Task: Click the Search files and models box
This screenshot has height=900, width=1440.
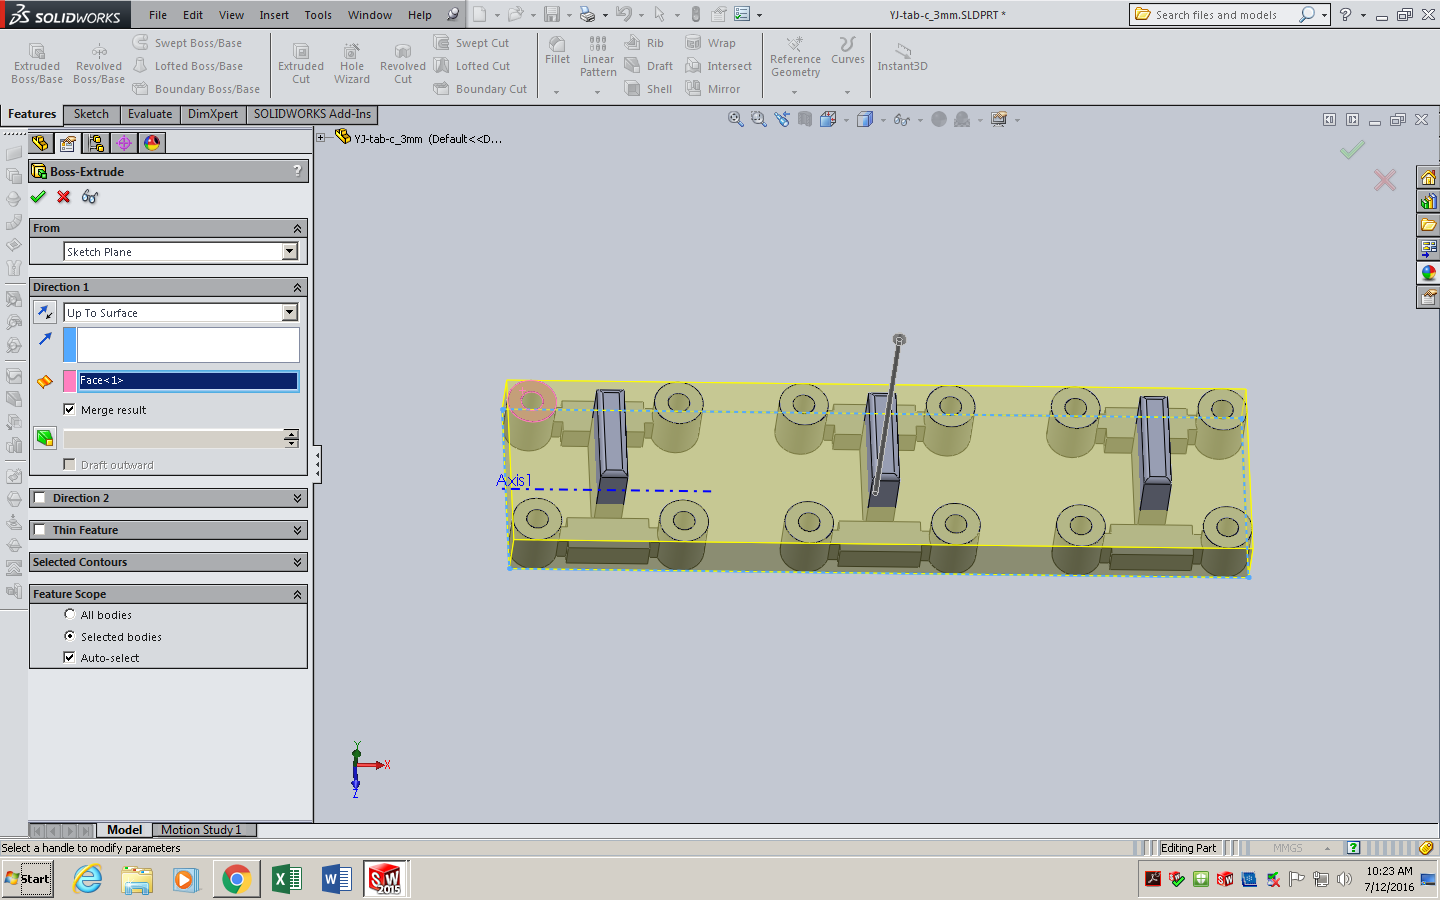Action: pos(1216,15)
